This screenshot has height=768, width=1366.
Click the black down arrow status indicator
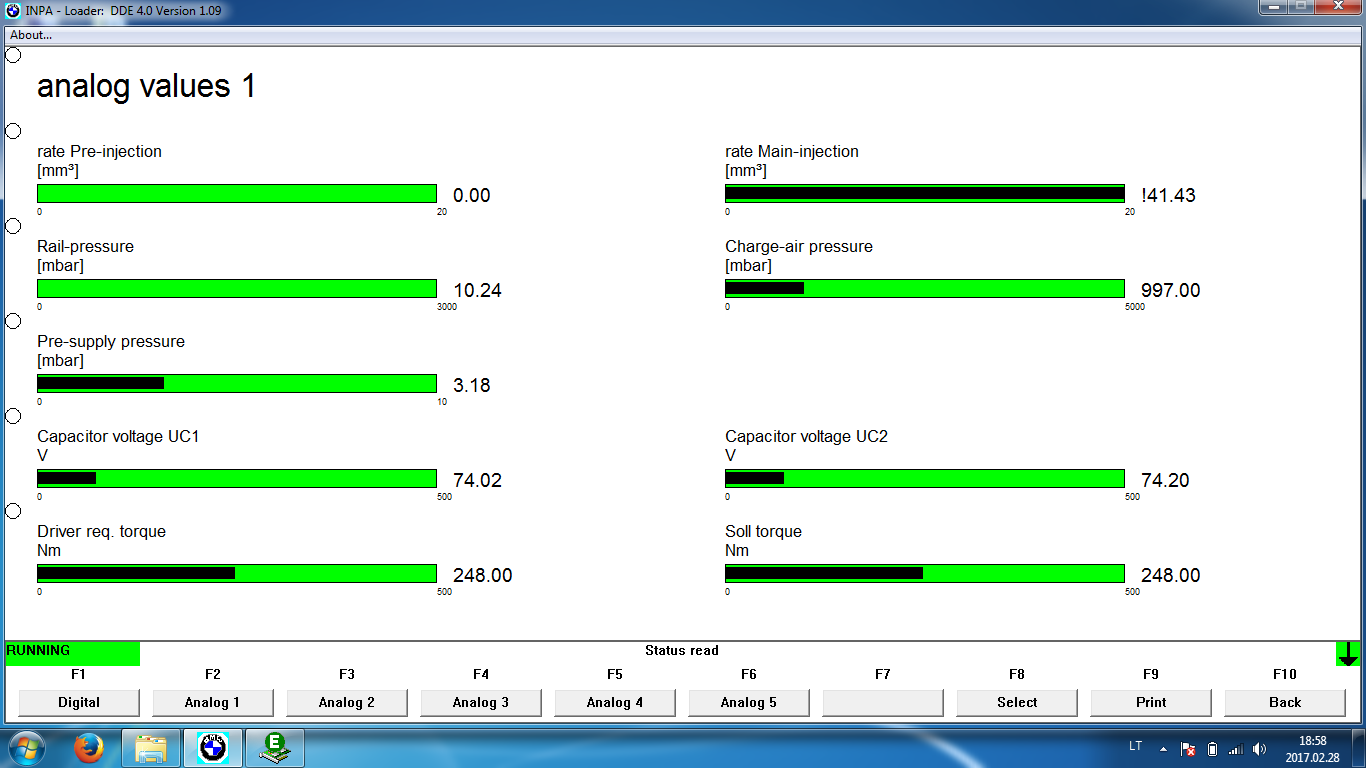click(1348, 654)
